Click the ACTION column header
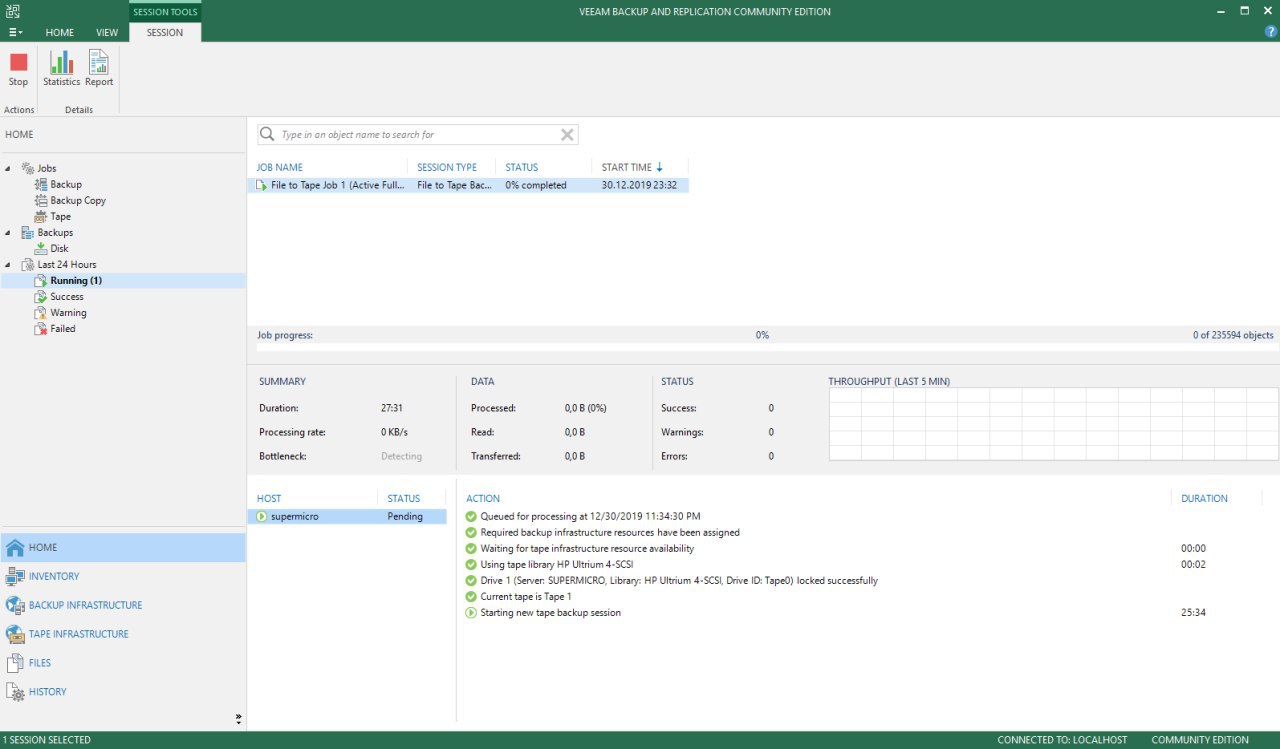 [x=483, y=498]
